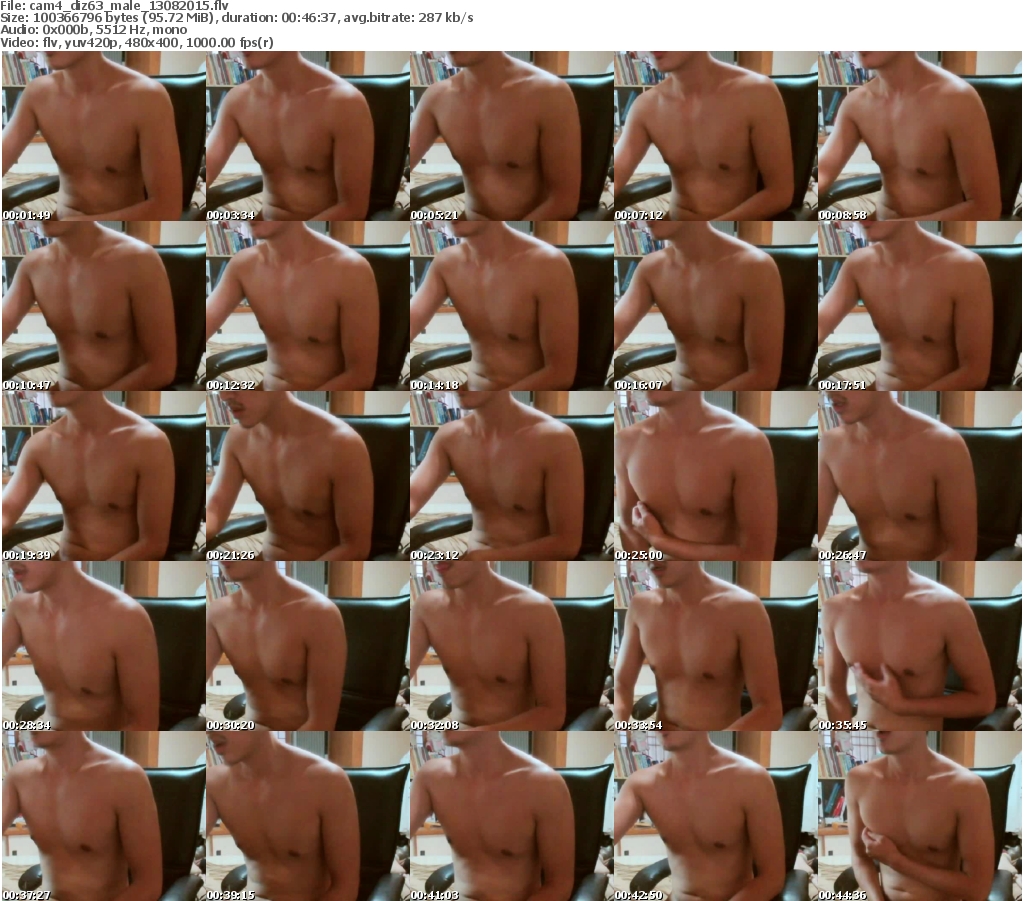Open the frame stamped 00:16:07
The height and width of the screenshot is (901, 1024).
tap(716, 306)
